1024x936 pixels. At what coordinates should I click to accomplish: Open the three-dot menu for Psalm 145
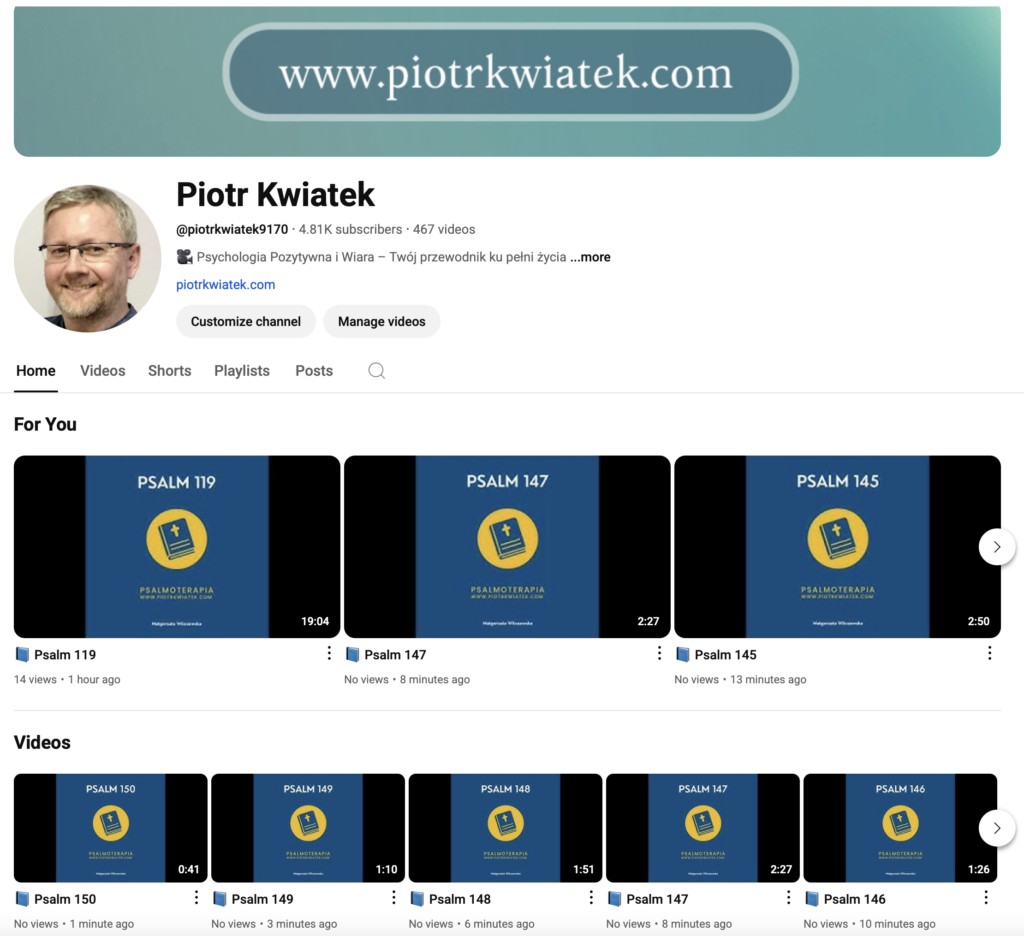point(989,653)
